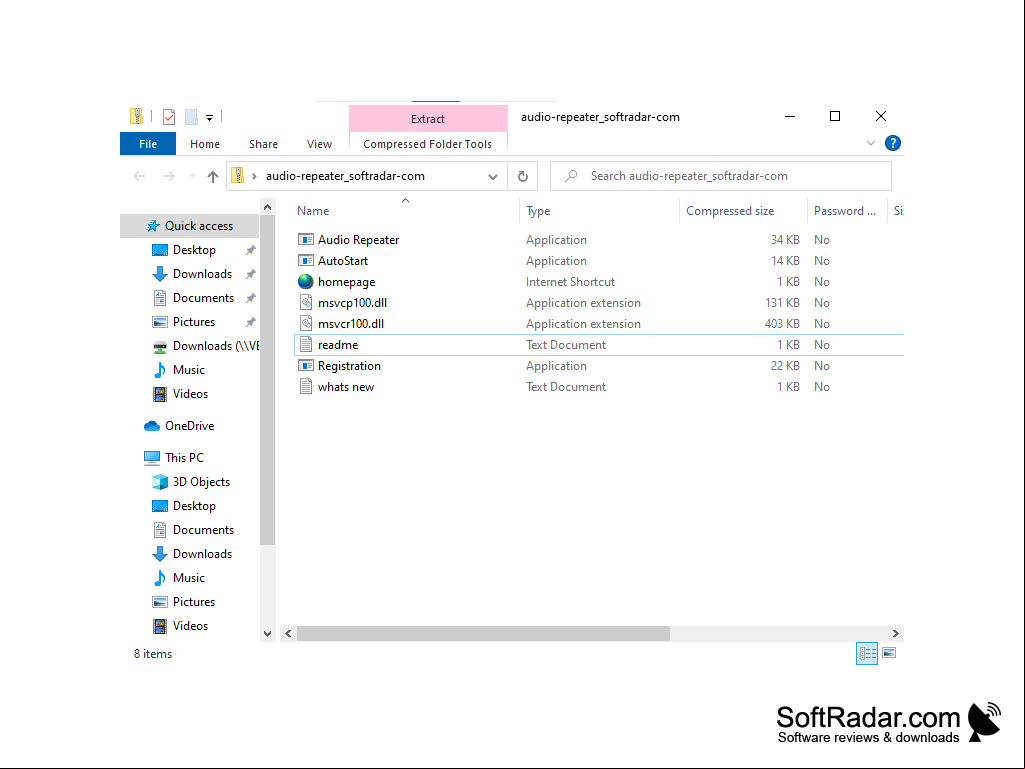Viewport: 1025px width, 769px height.
Task: Click navigation pane scroll down arrow
Action: [267, 634]
